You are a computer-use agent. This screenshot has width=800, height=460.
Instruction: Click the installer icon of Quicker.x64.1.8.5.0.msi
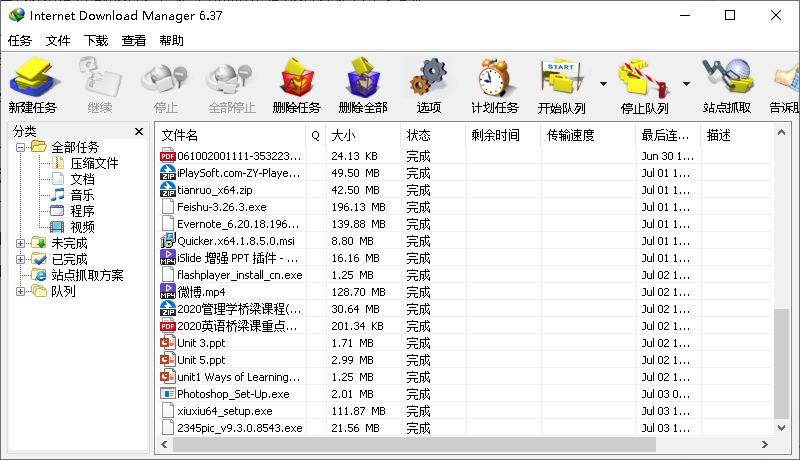pyautogui.click(x=168, y=240)
